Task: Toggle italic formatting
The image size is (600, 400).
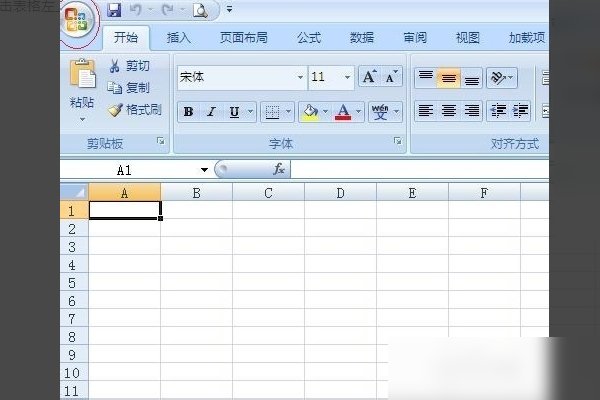Action: [x=211, y=112]
